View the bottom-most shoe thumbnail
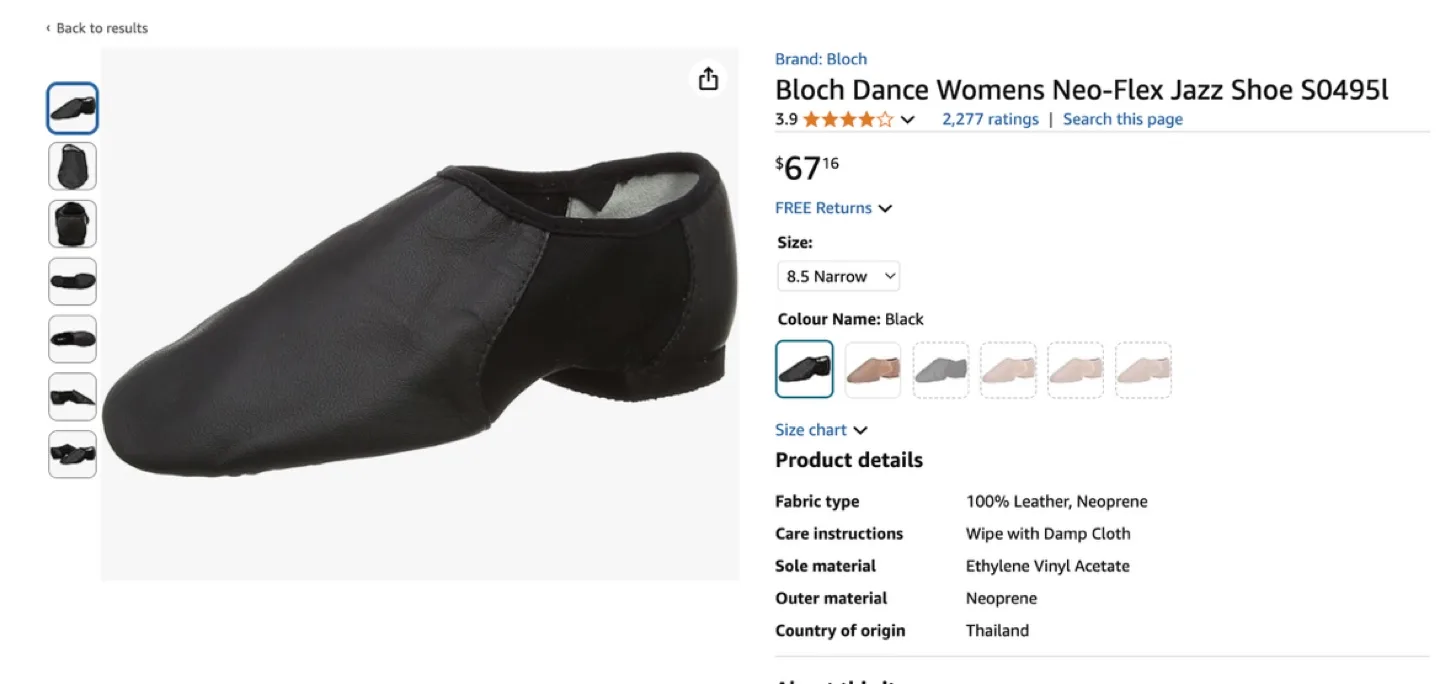 point(72,453)
